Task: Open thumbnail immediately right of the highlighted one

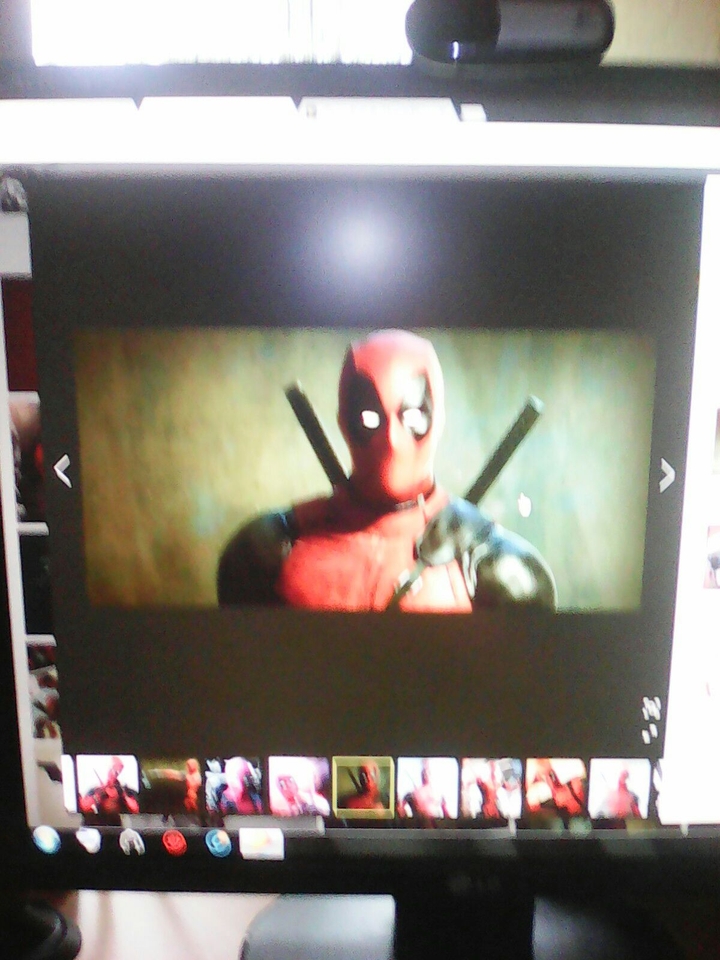Action: tap(427, 788)
